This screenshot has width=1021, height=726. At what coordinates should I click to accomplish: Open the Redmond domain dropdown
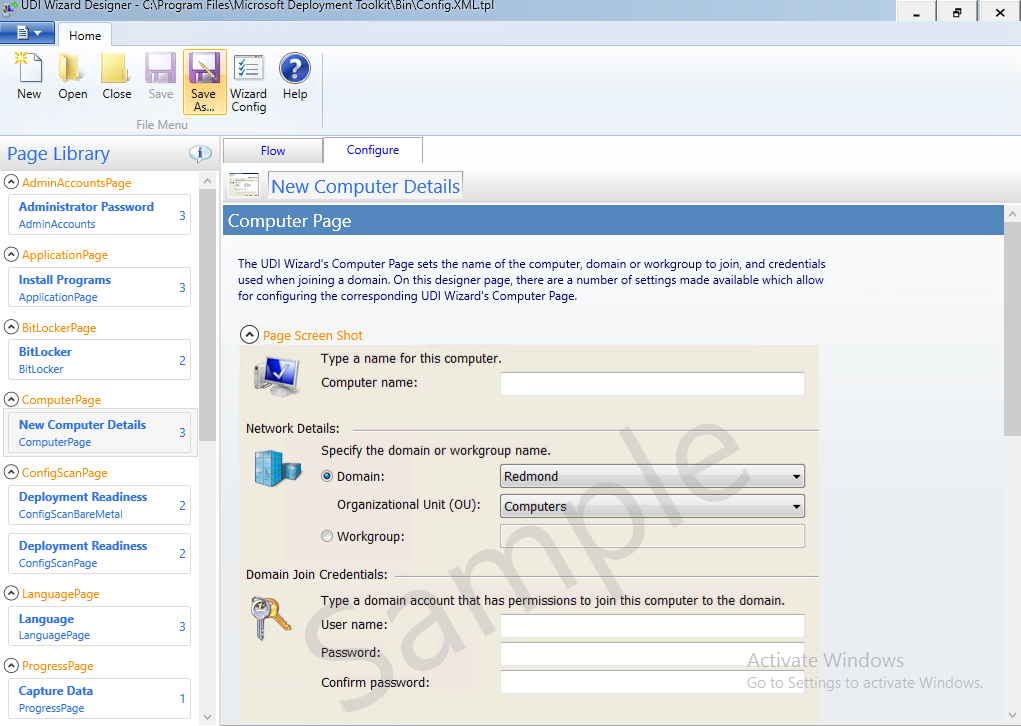[652, 476]
